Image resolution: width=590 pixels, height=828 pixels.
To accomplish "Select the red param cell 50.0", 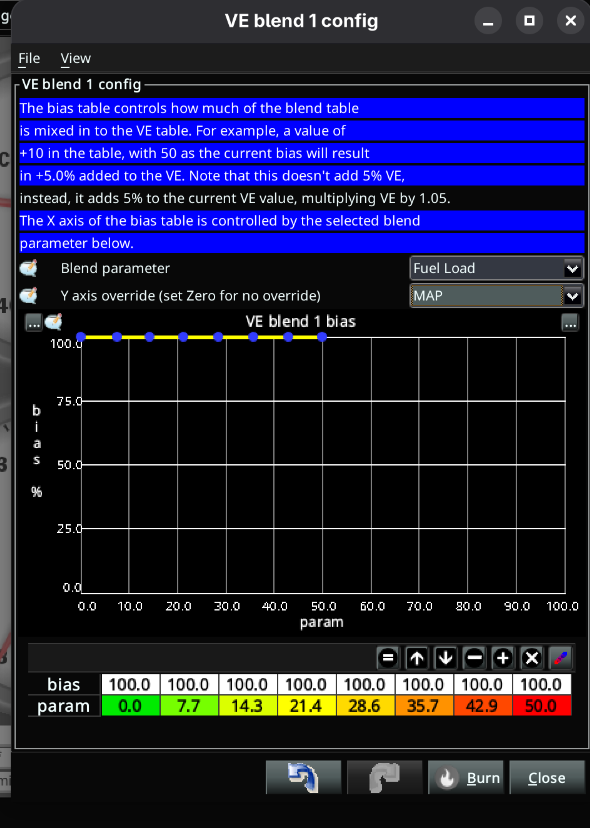I will coord(541,706).
